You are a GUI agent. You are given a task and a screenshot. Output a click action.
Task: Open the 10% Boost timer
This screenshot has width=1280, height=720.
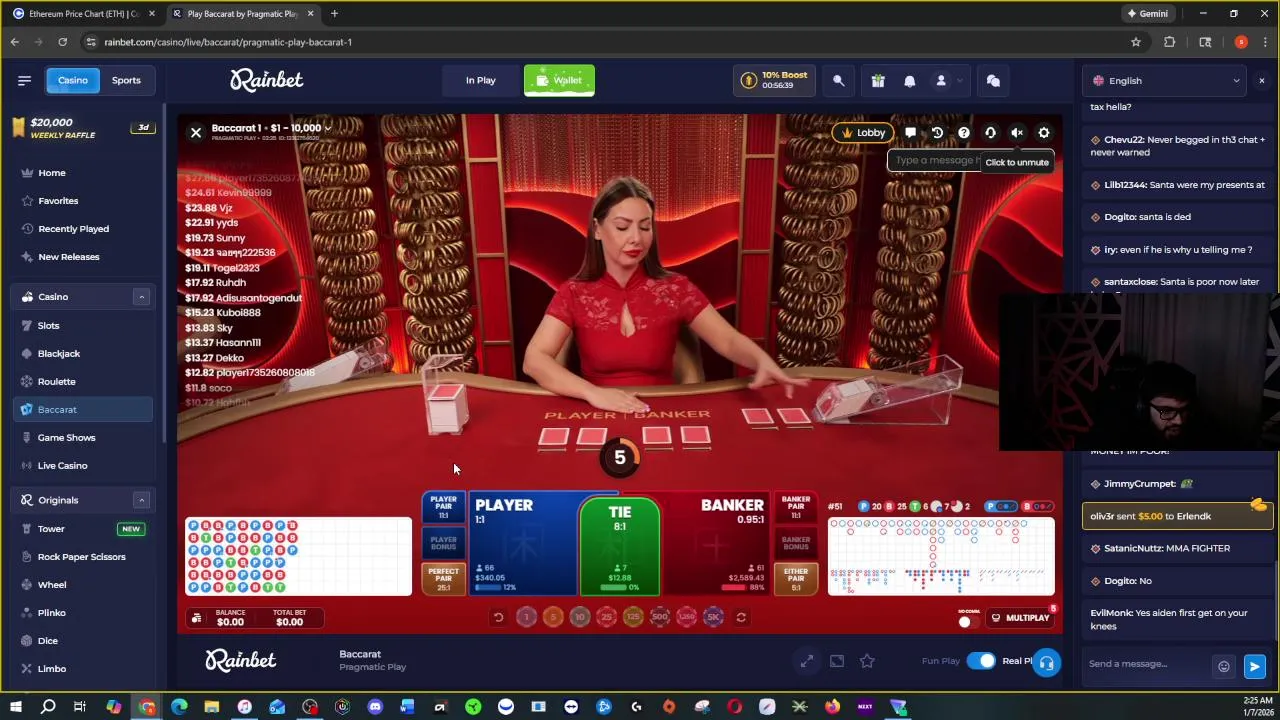774,80
